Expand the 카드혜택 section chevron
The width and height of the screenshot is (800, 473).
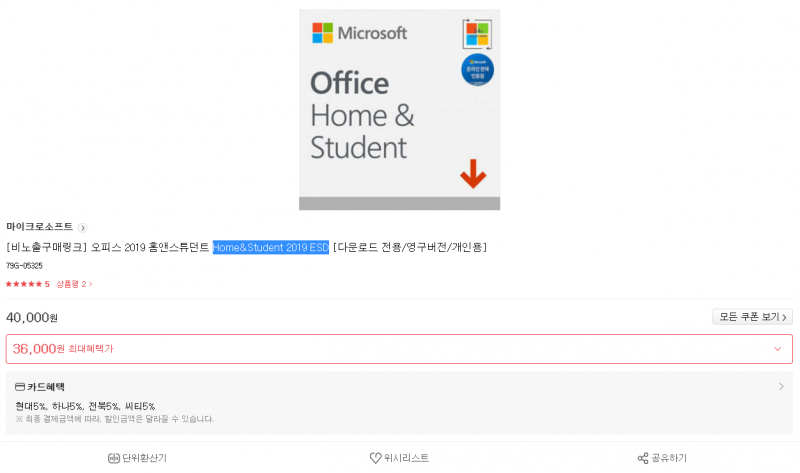point(781,387)
